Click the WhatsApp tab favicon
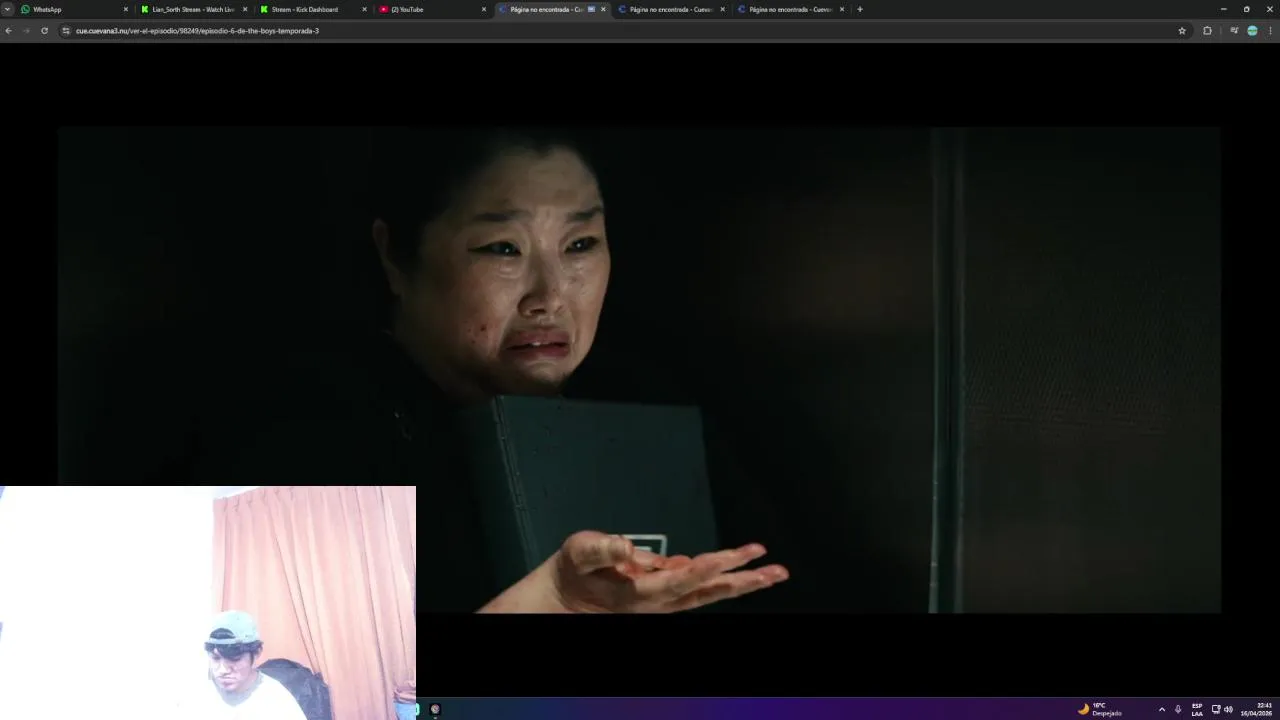This screenshot has width=1280, height=720. pos(25,9)
